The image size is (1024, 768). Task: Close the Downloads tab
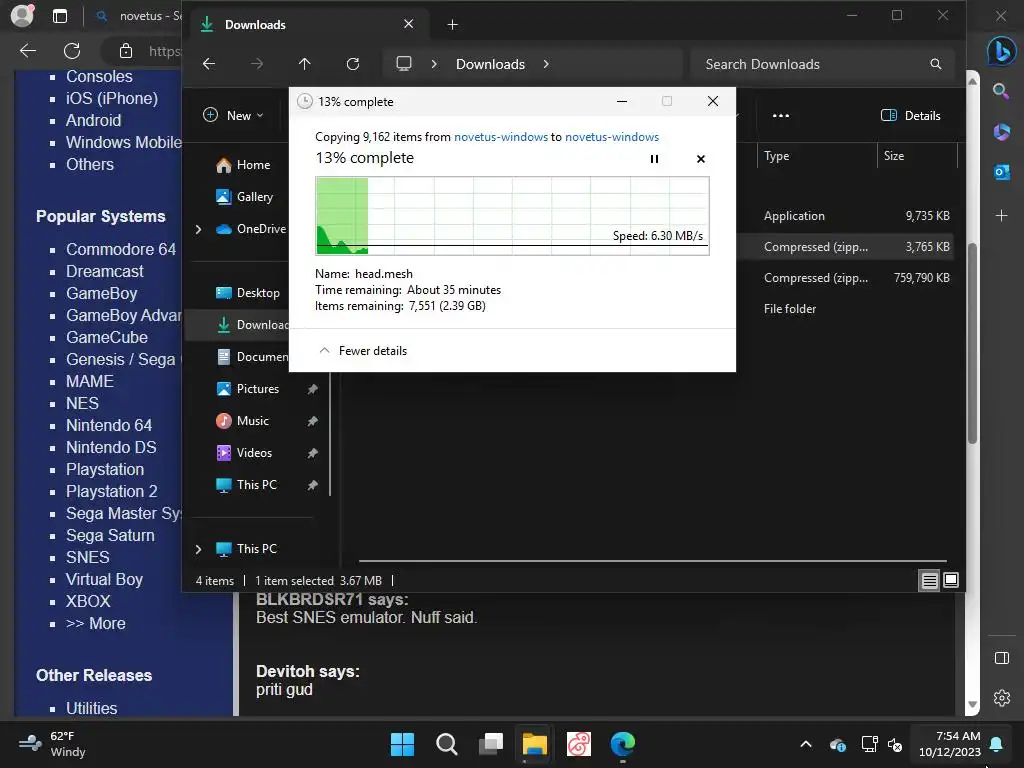(x=409, y=24)
